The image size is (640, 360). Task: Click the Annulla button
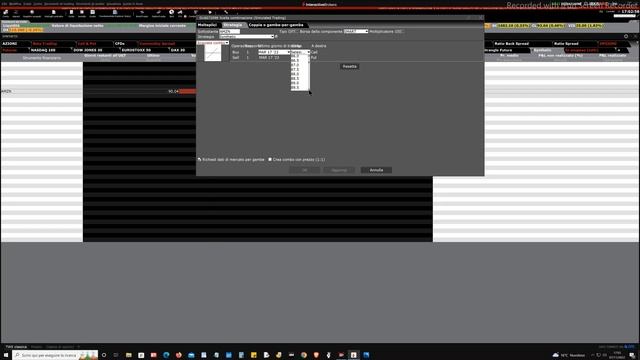pos(376,170)
